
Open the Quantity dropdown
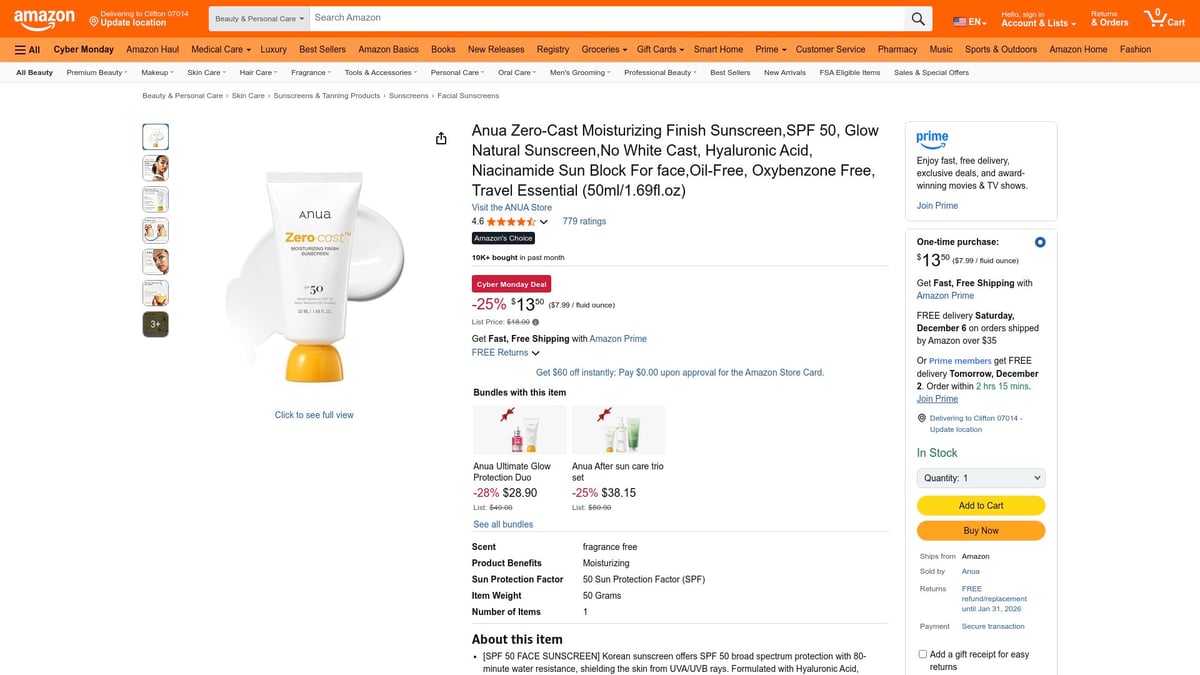(x=980, y=477)
